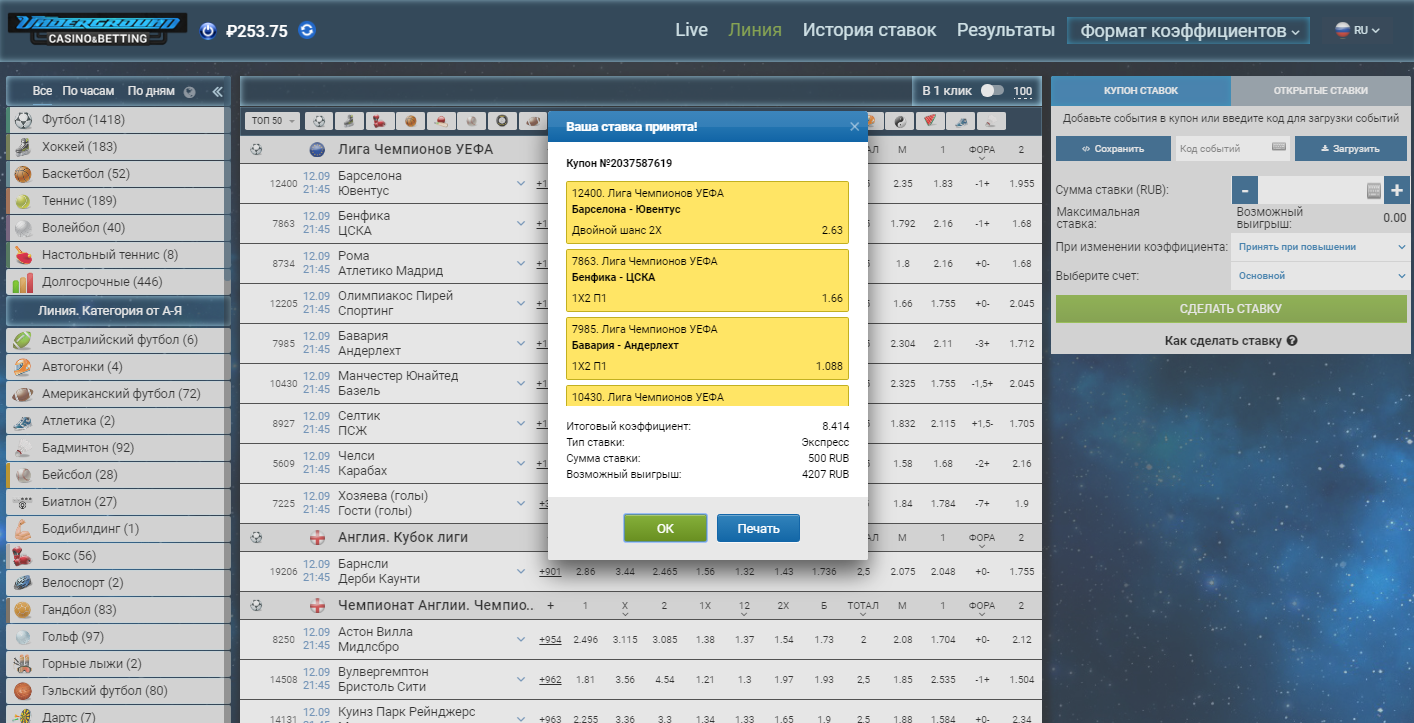
Task: Click the Сохранить coupon button
Action: [x=1113, y=148]
